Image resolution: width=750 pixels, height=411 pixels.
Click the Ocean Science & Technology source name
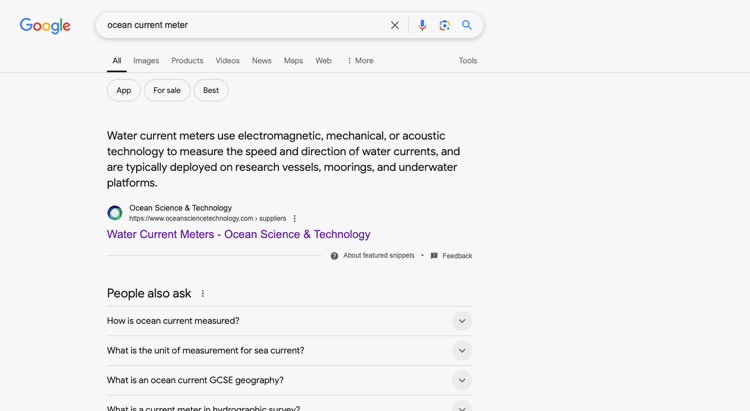tap(180, 208)
